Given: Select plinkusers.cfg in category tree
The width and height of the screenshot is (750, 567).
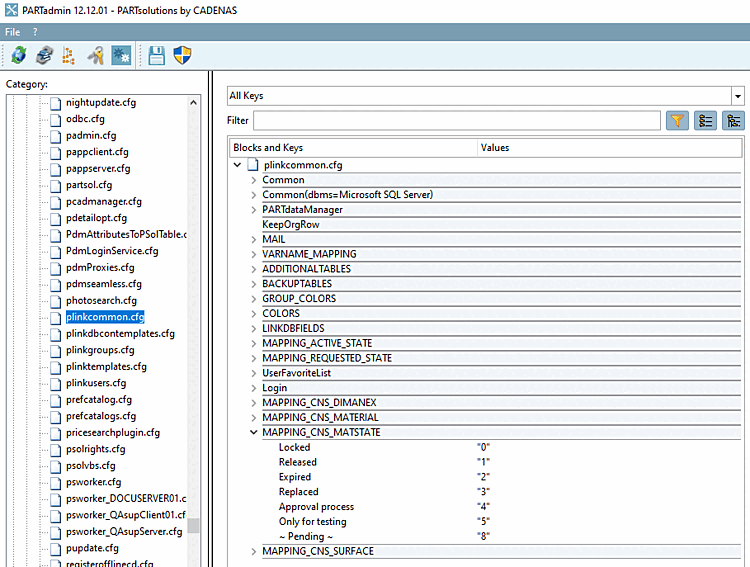Looking at the screenshot, I should [x=96, y=383].
